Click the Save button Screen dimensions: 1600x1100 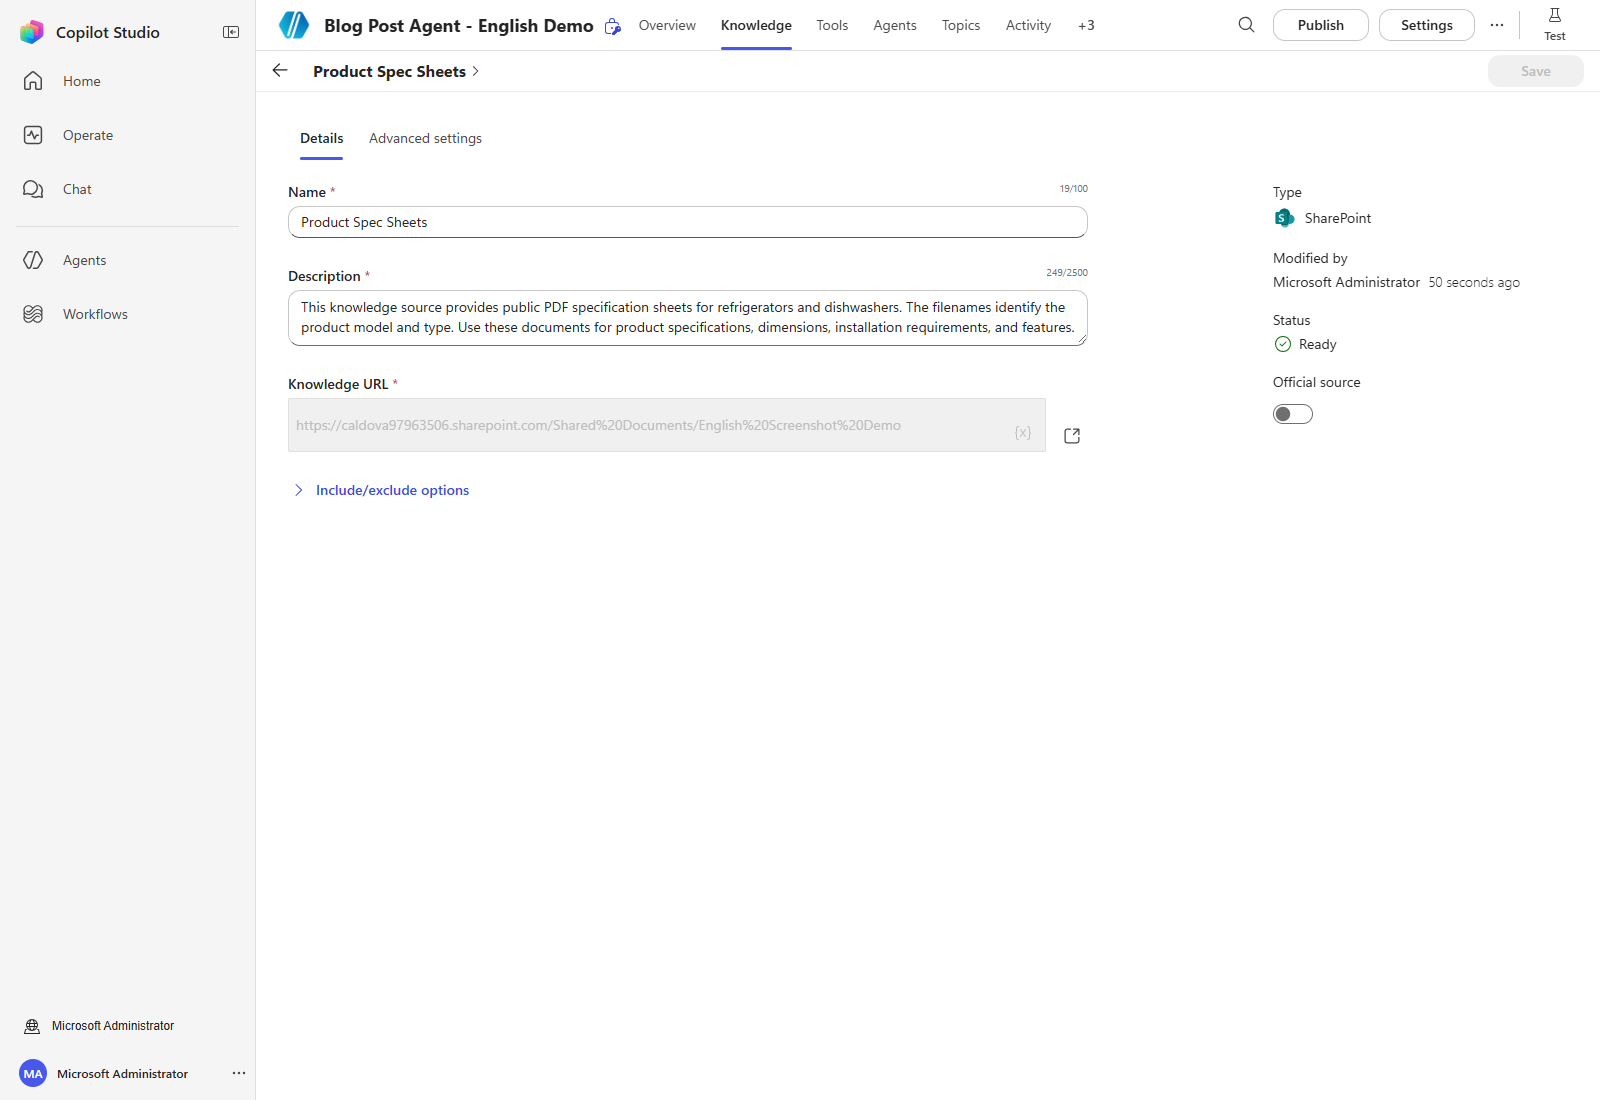(x=1536, y=71)
